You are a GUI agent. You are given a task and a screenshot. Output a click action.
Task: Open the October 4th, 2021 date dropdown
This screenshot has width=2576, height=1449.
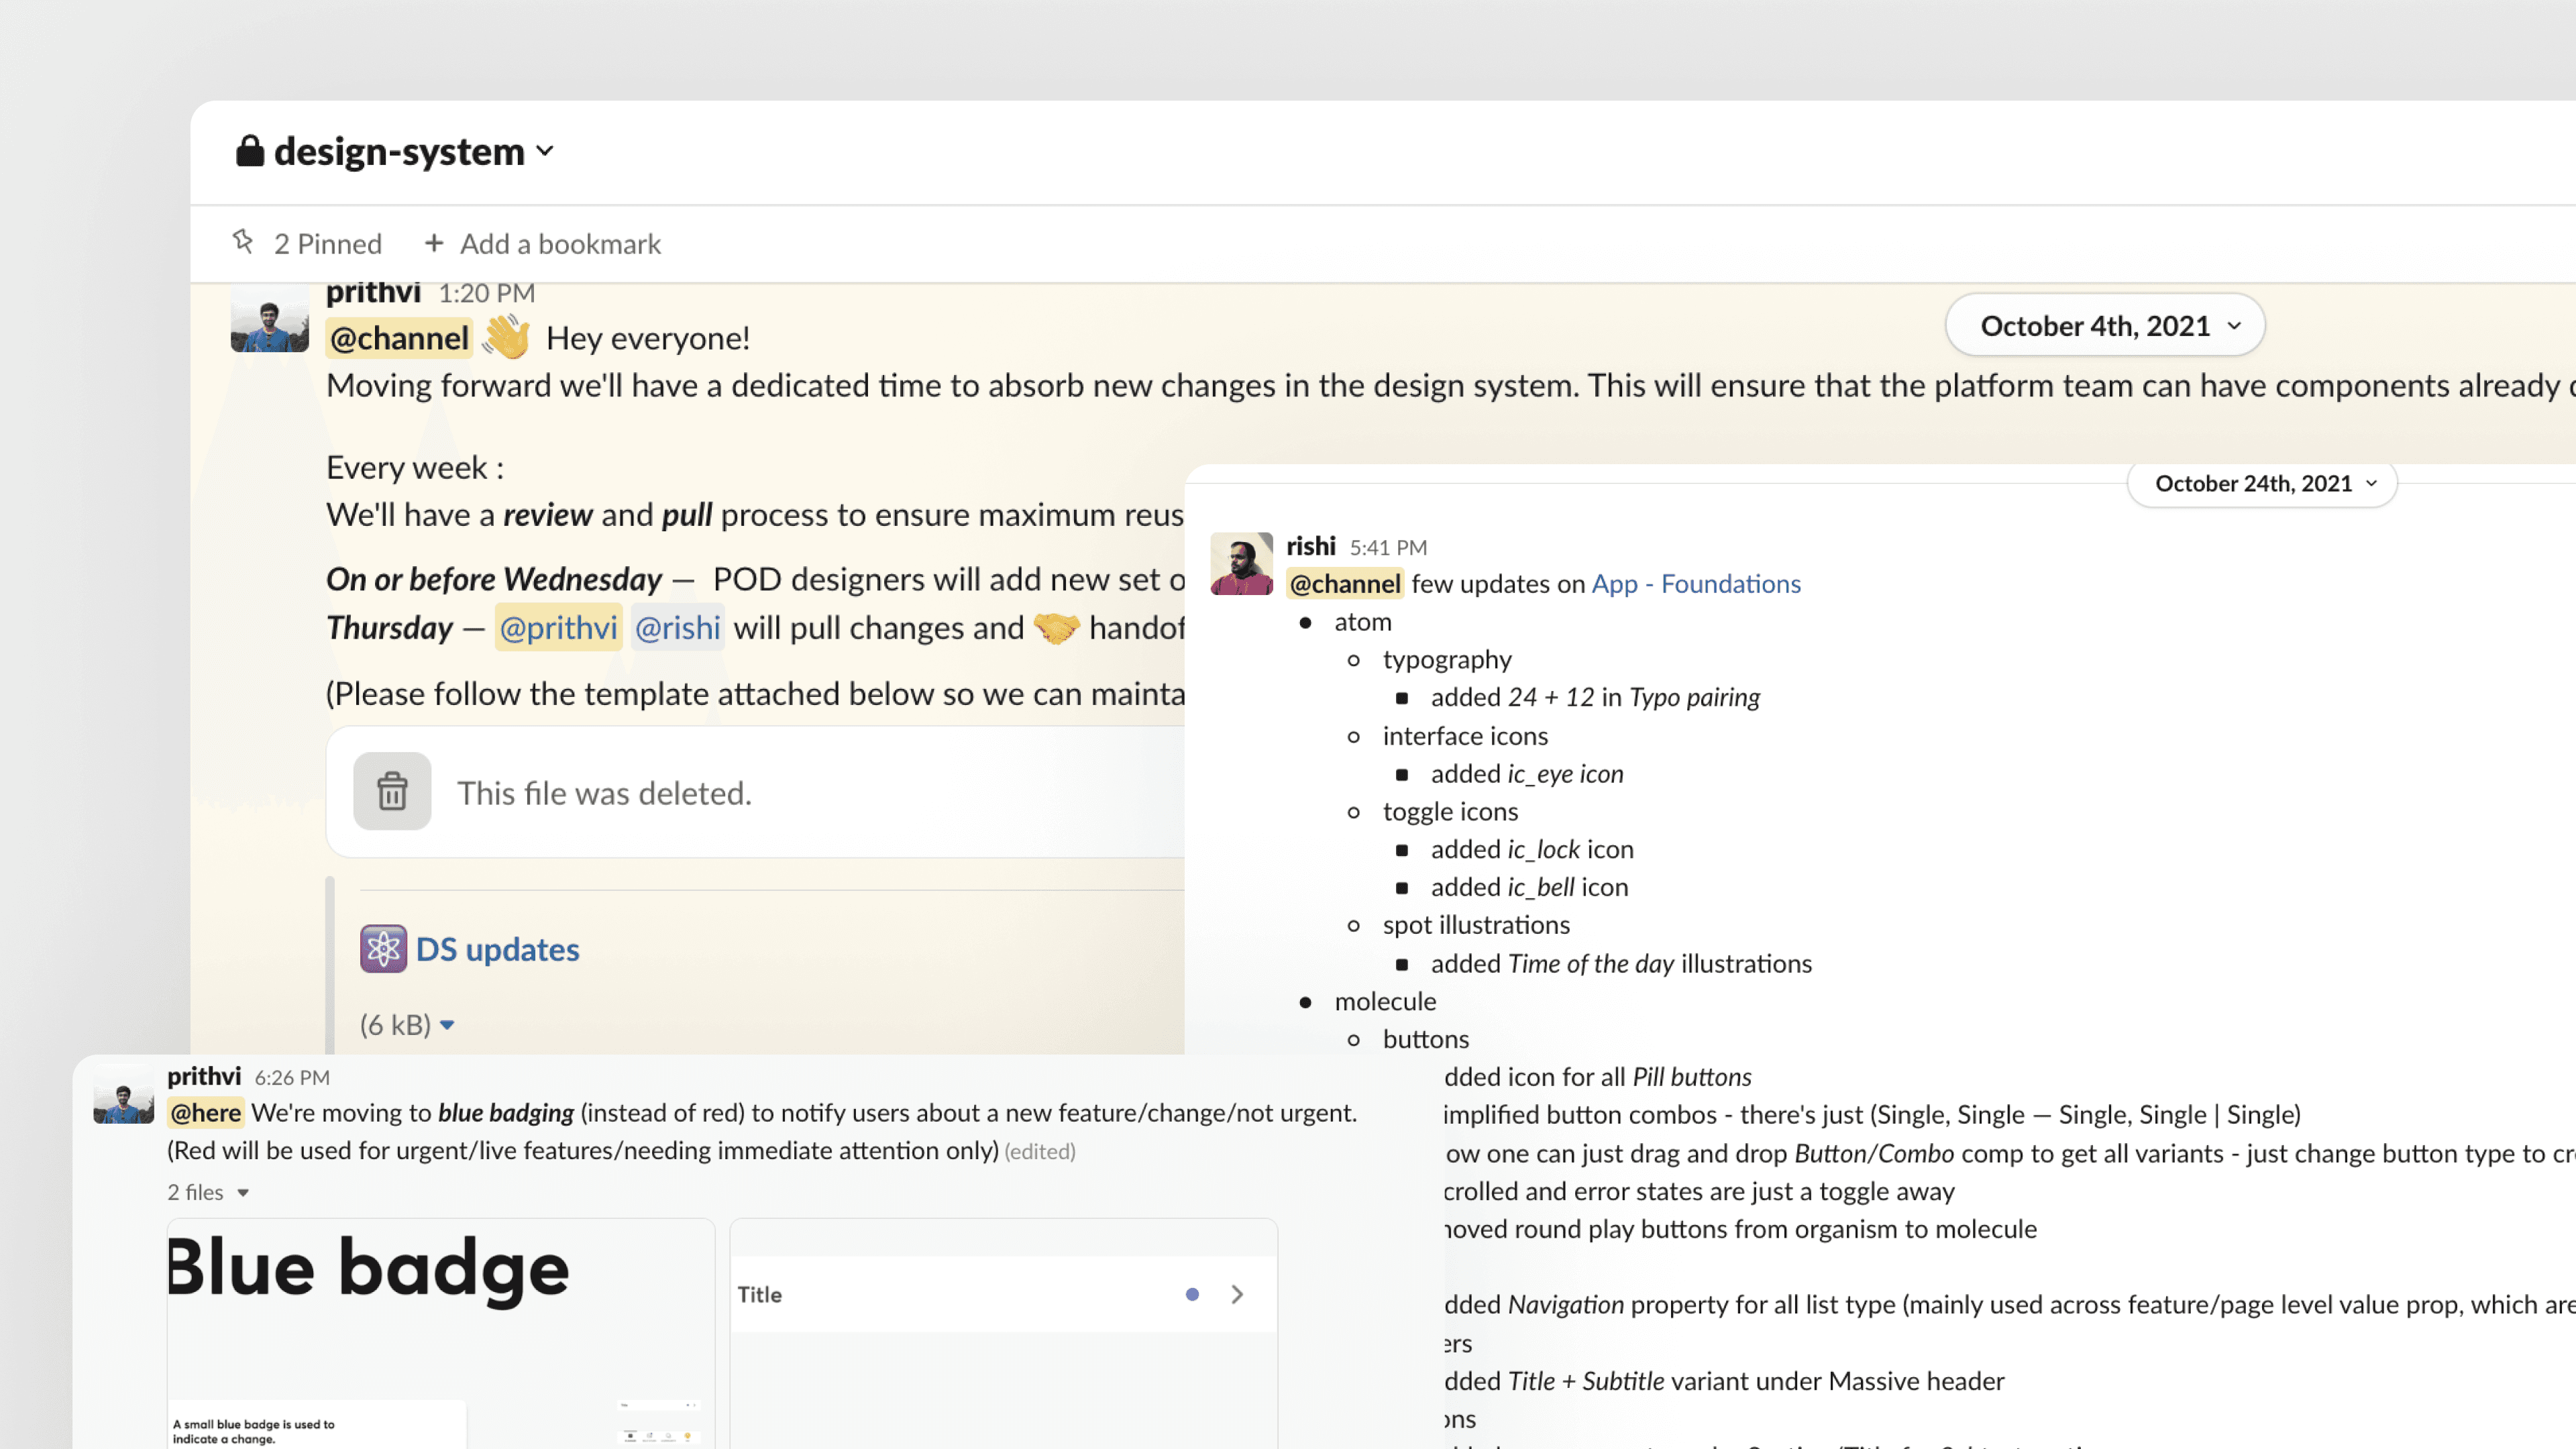tap(2104, 326)
